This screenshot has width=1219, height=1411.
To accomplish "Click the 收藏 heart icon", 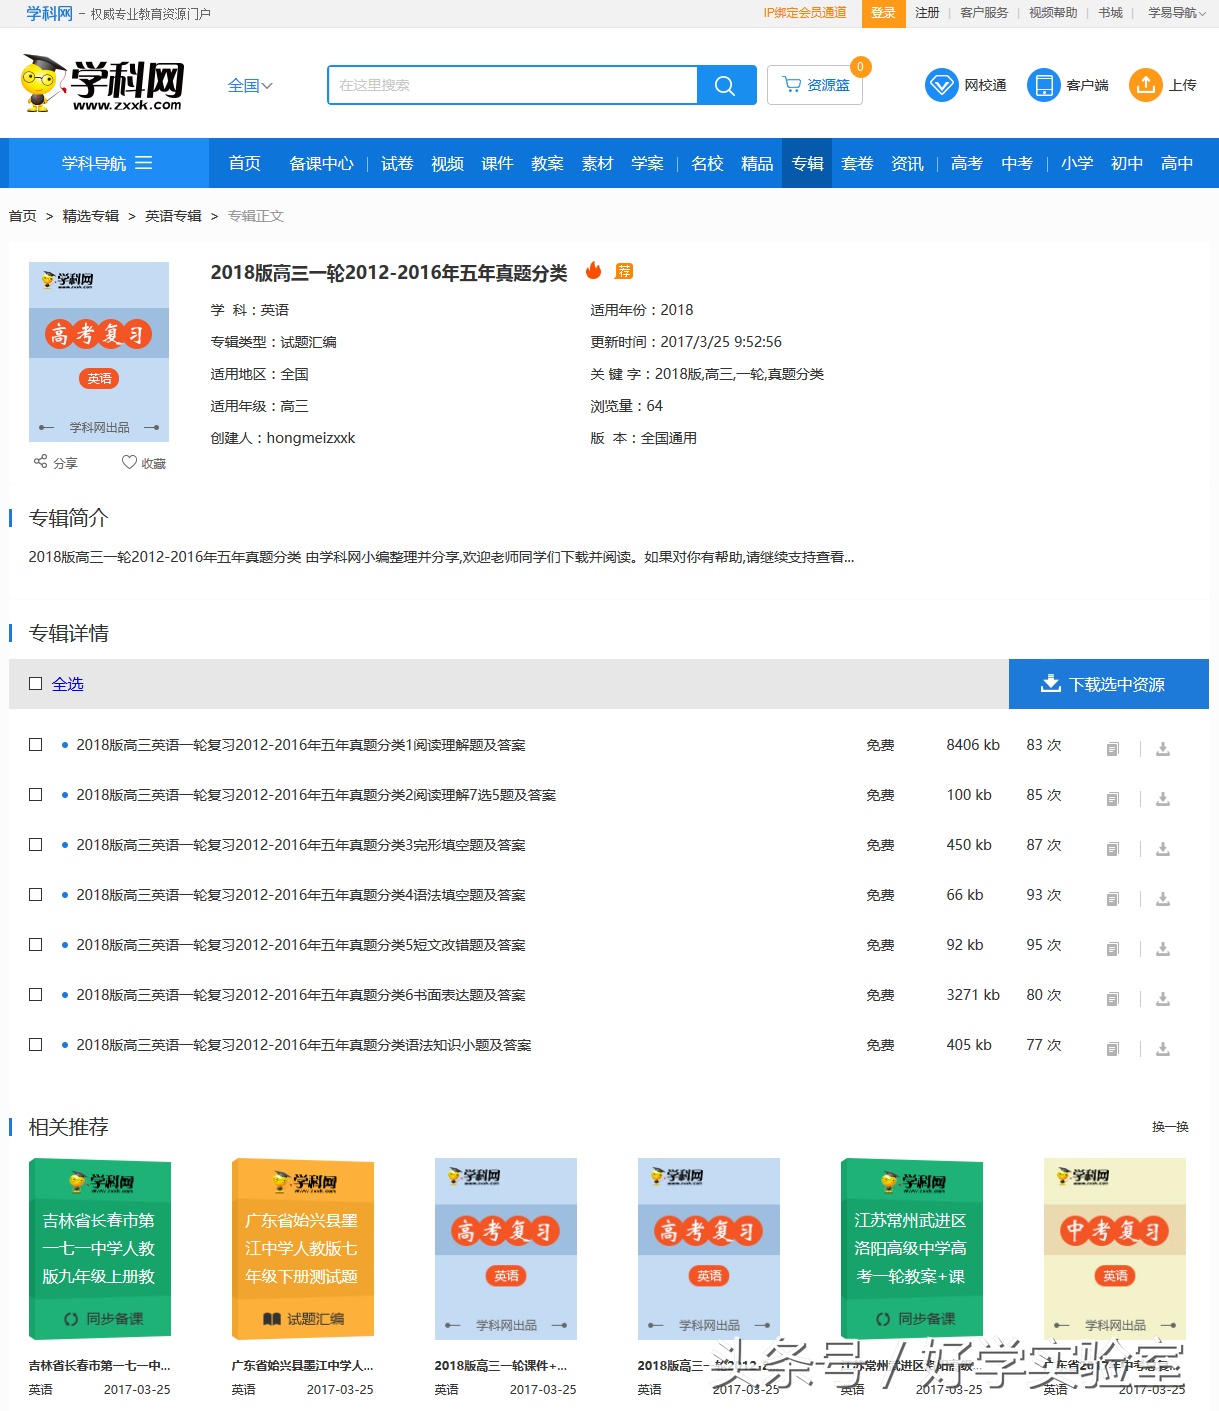I will (x=129, y=462).
